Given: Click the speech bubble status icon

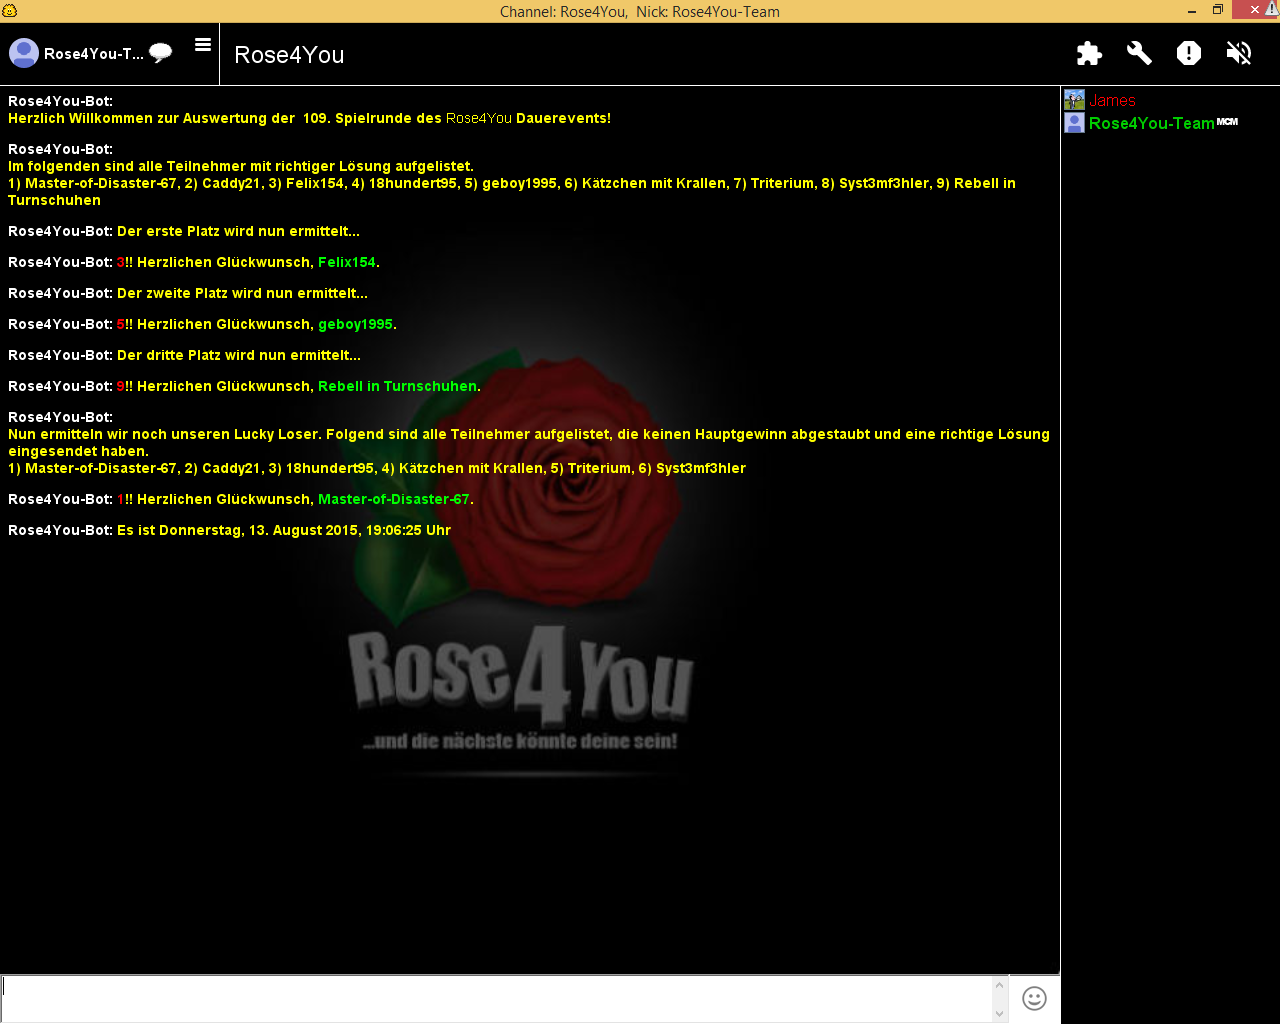Looking at the screenshot, I should 160,53.
